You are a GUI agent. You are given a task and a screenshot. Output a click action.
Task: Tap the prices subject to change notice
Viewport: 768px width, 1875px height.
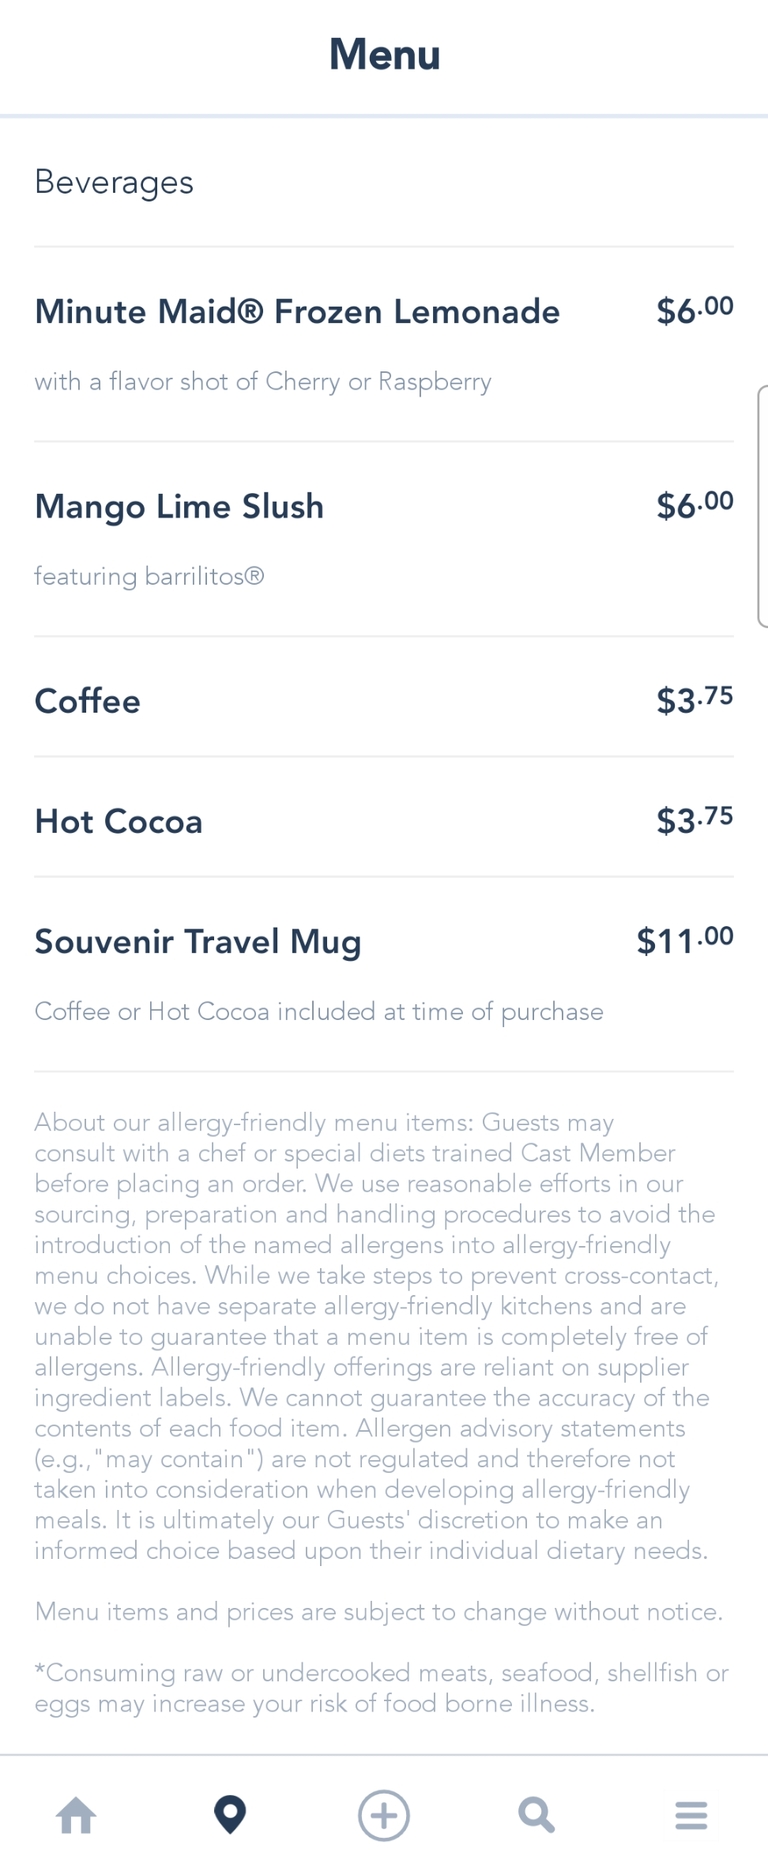379,1612
